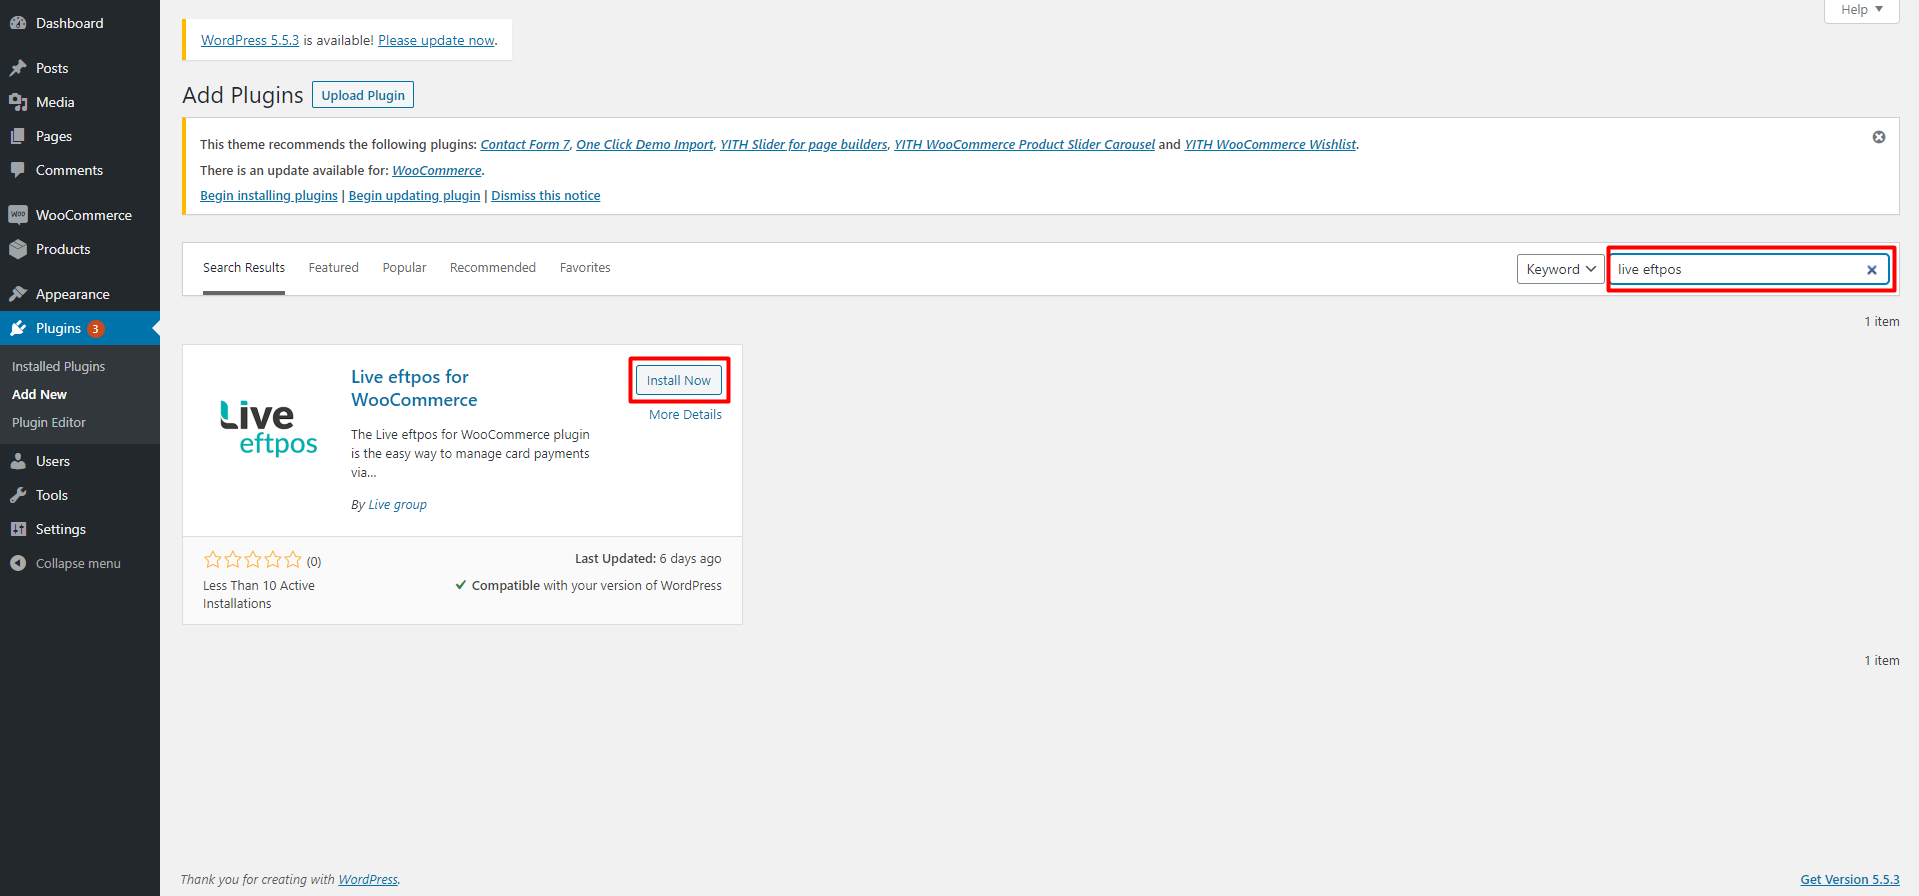Open the One Click Demo Import link
1919x896 pixels.
645,145
